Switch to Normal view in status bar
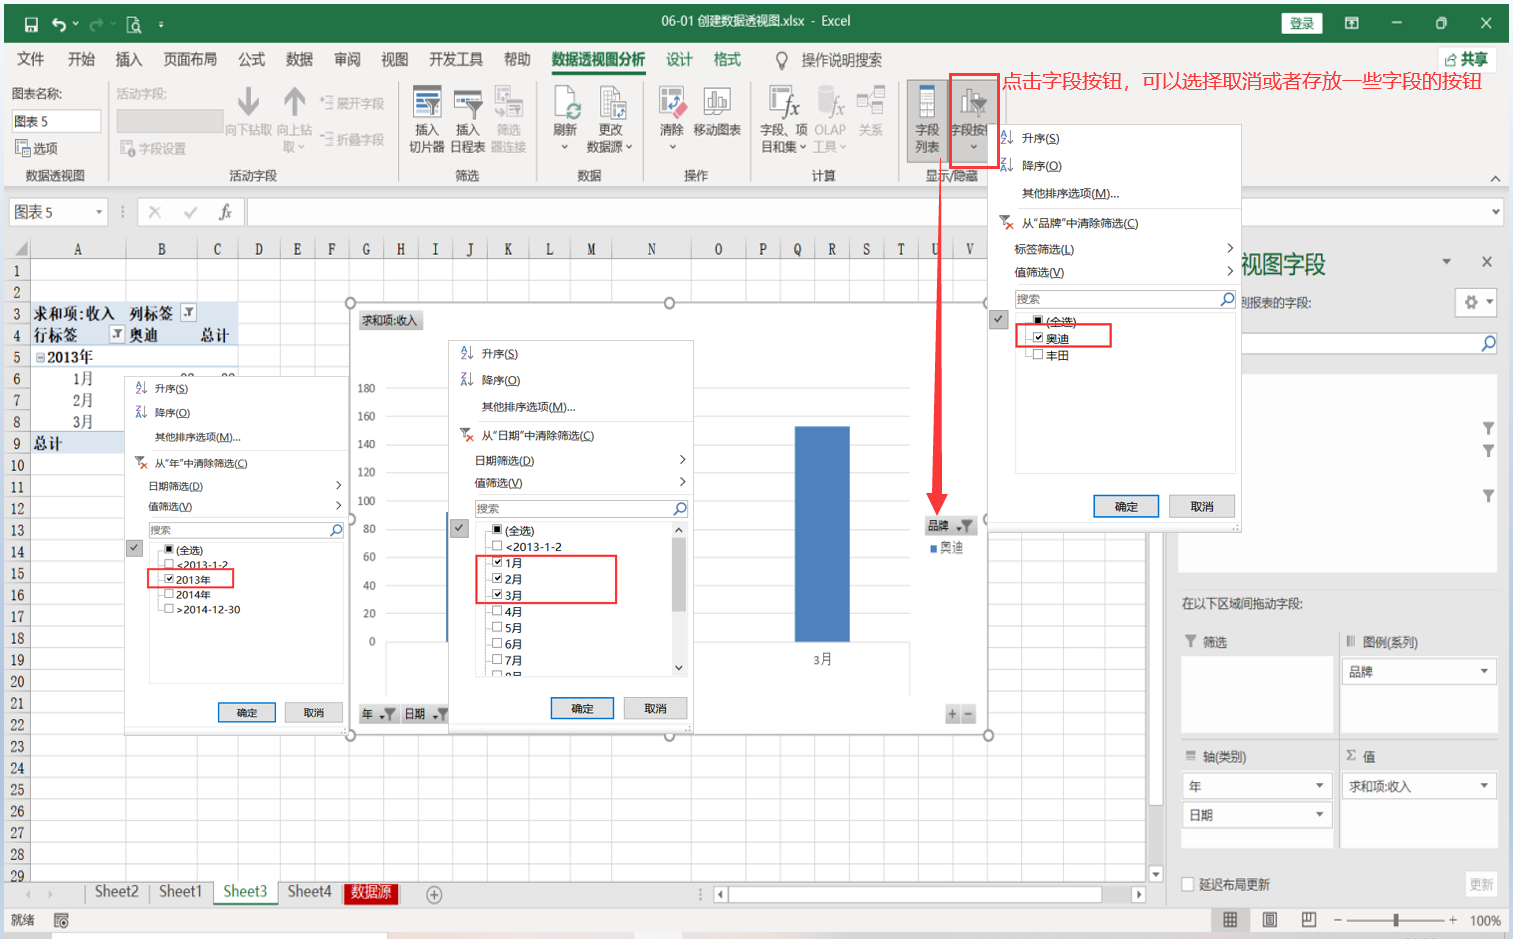This screenshot has height=939, width=1513. tap(1230, 920)
